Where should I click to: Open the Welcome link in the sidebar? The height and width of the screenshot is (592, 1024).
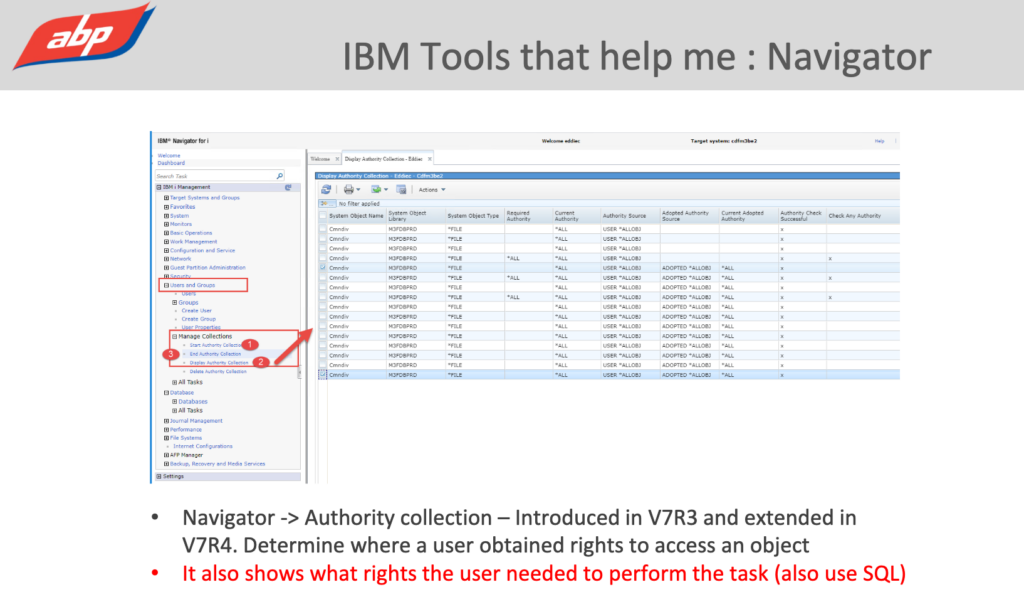click(x=168, y=156)
